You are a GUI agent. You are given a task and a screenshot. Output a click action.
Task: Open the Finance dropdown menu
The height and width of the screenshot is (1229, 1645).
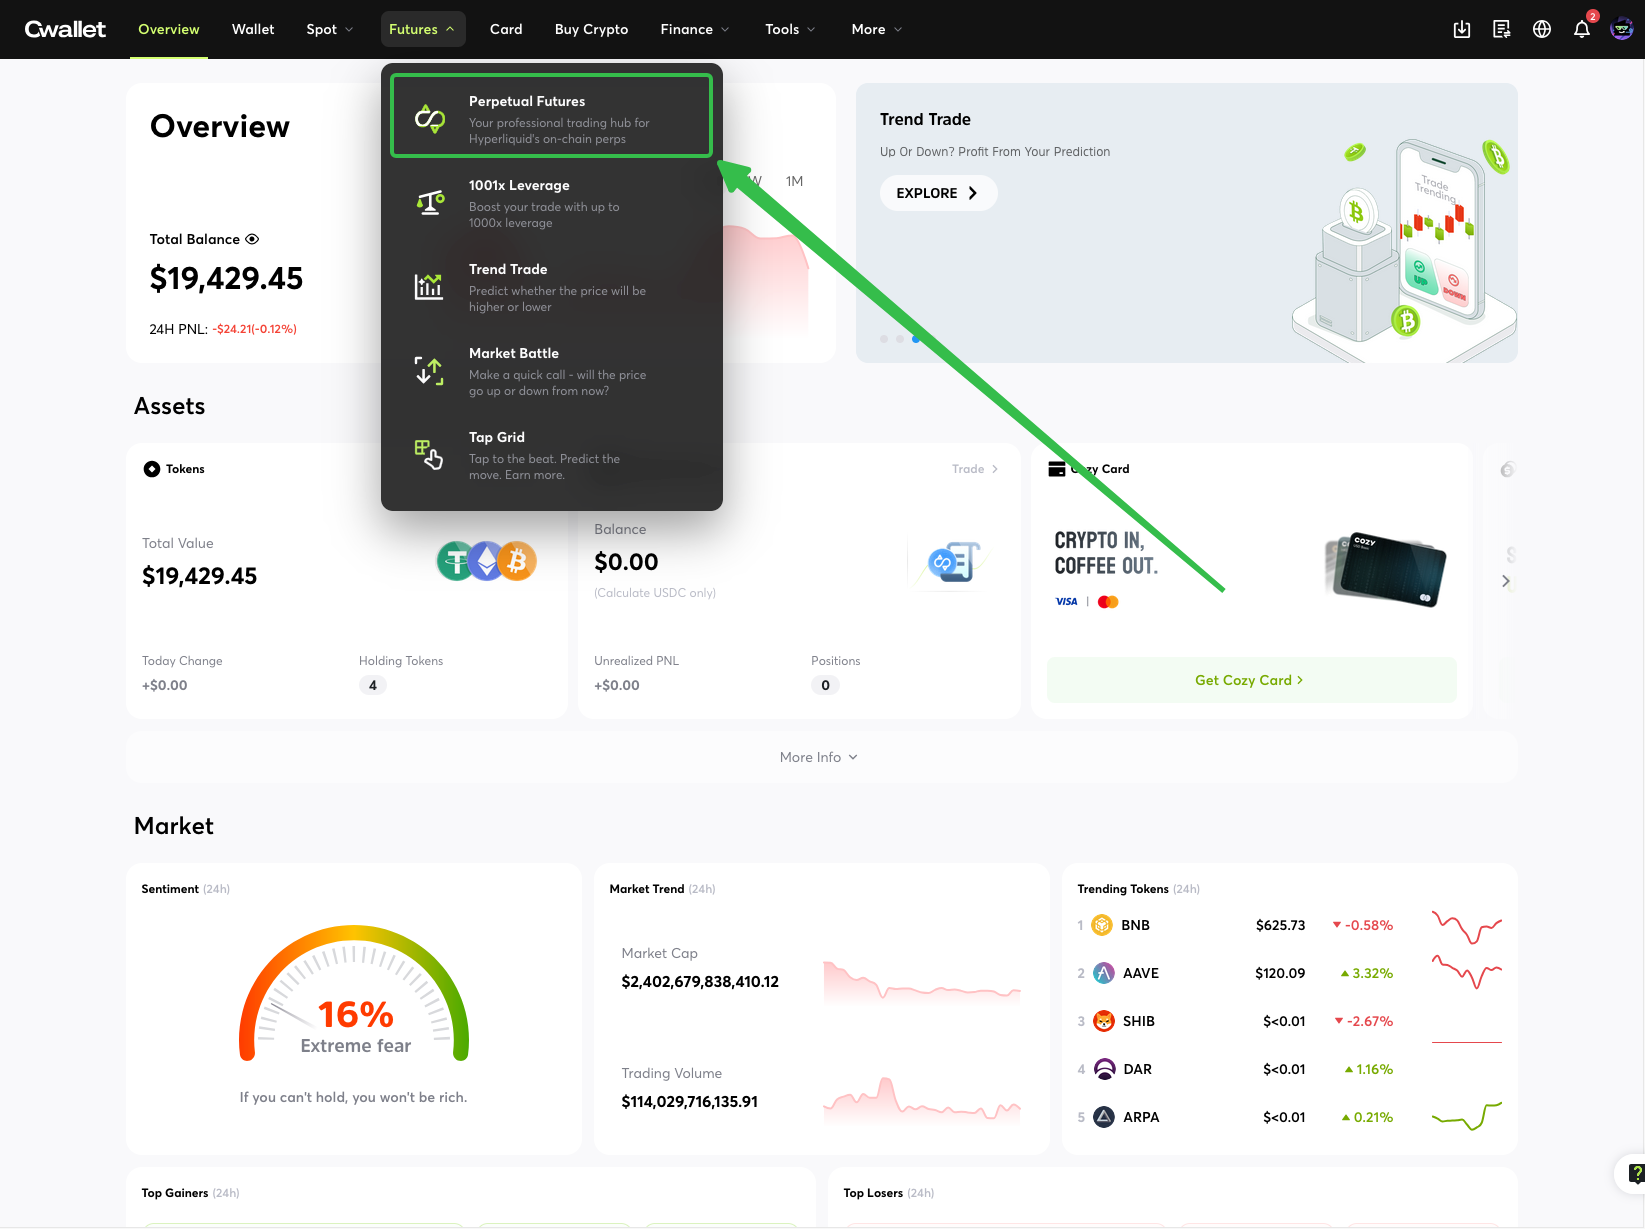pos(694,29)
